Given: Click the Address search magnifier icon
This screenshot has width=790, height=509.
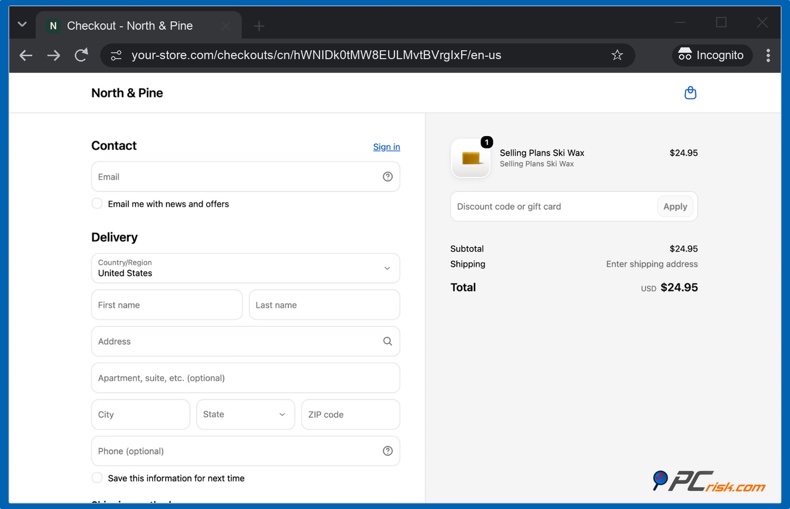Looking at the screenshot, I should [x=387, y=341].
